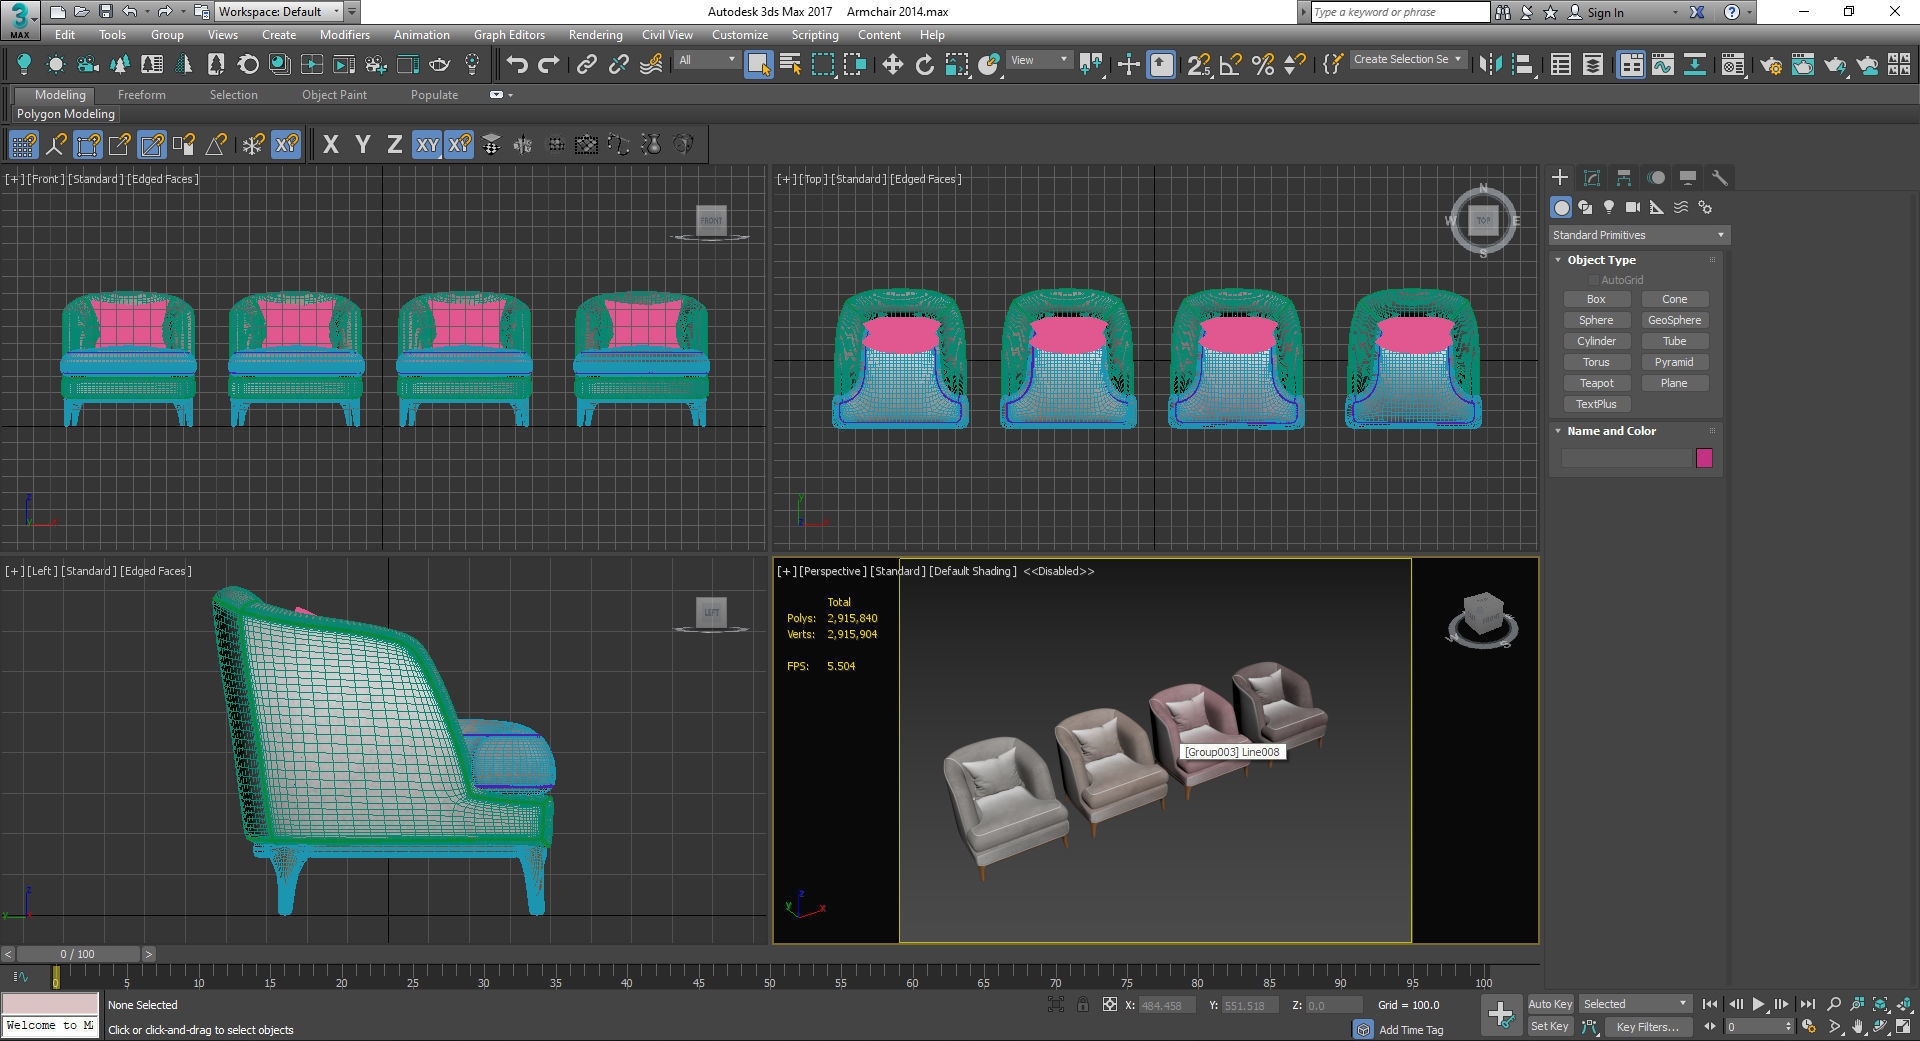Screen dimensions: 1920x1041
Task: Activate the Select Object tool
Action: (758, 65)
